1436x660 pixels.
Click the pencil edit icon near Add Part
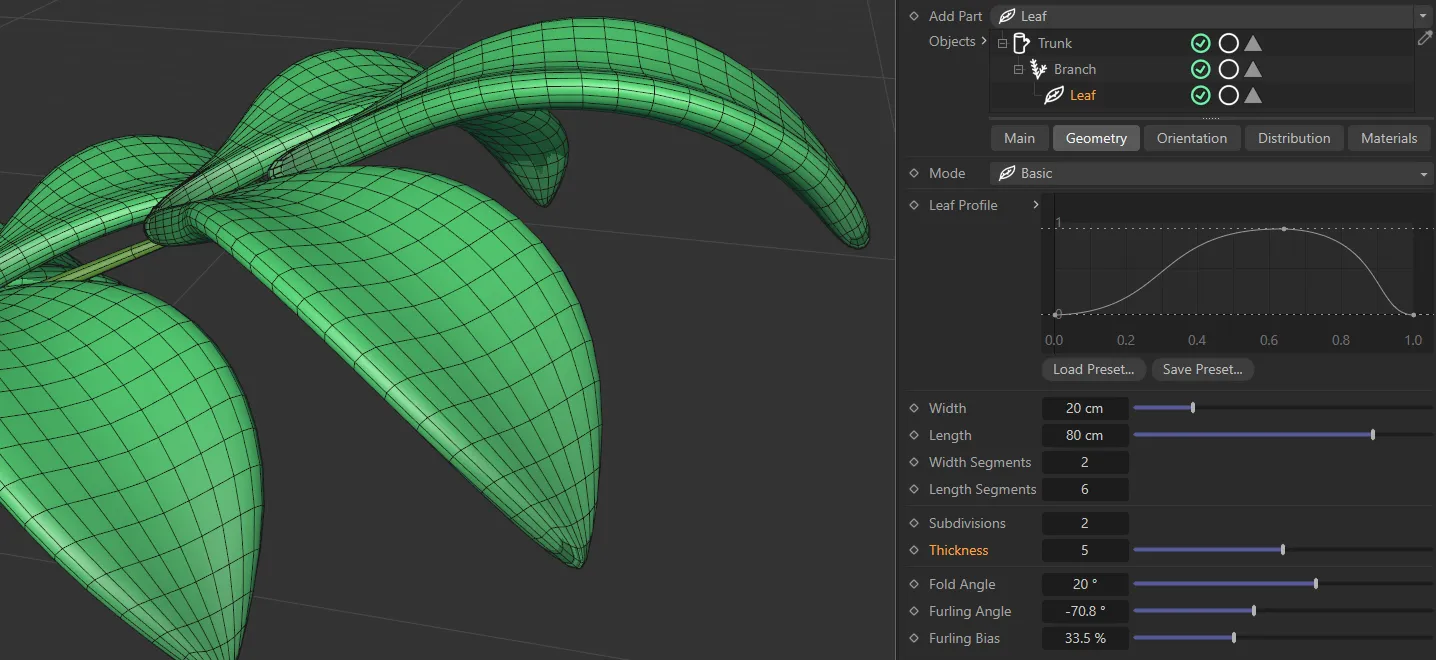coord(1424,38)
